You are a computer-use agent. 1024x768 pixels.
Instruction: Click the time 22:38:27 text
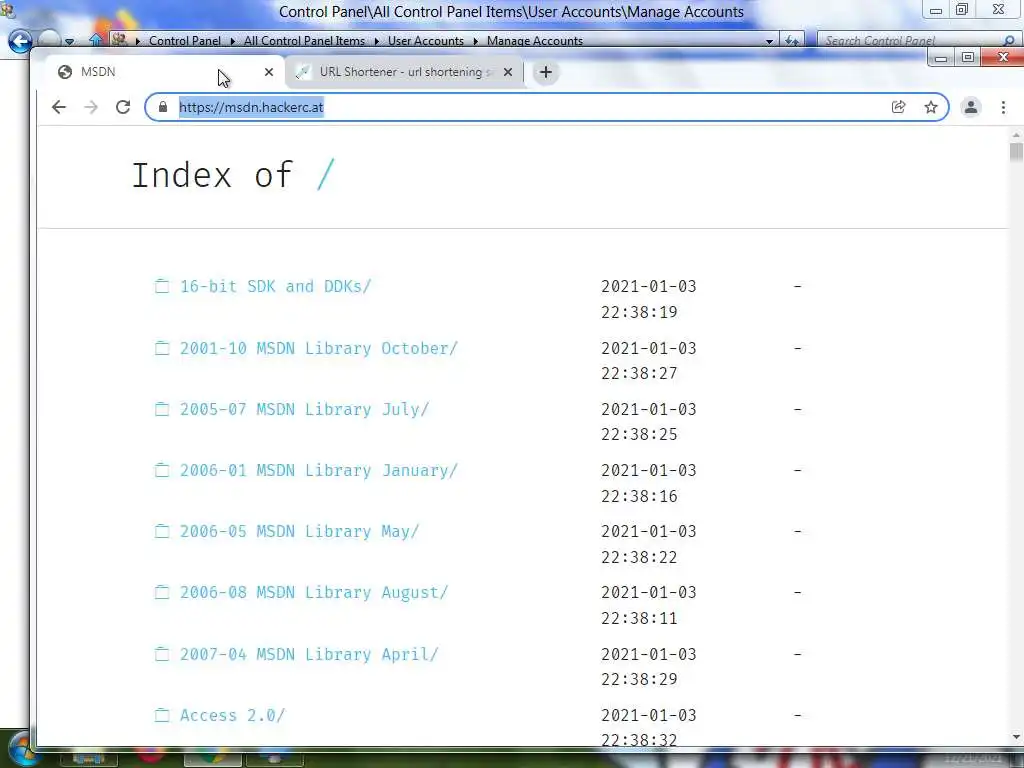pyautogui.click(x=639, y=374)
